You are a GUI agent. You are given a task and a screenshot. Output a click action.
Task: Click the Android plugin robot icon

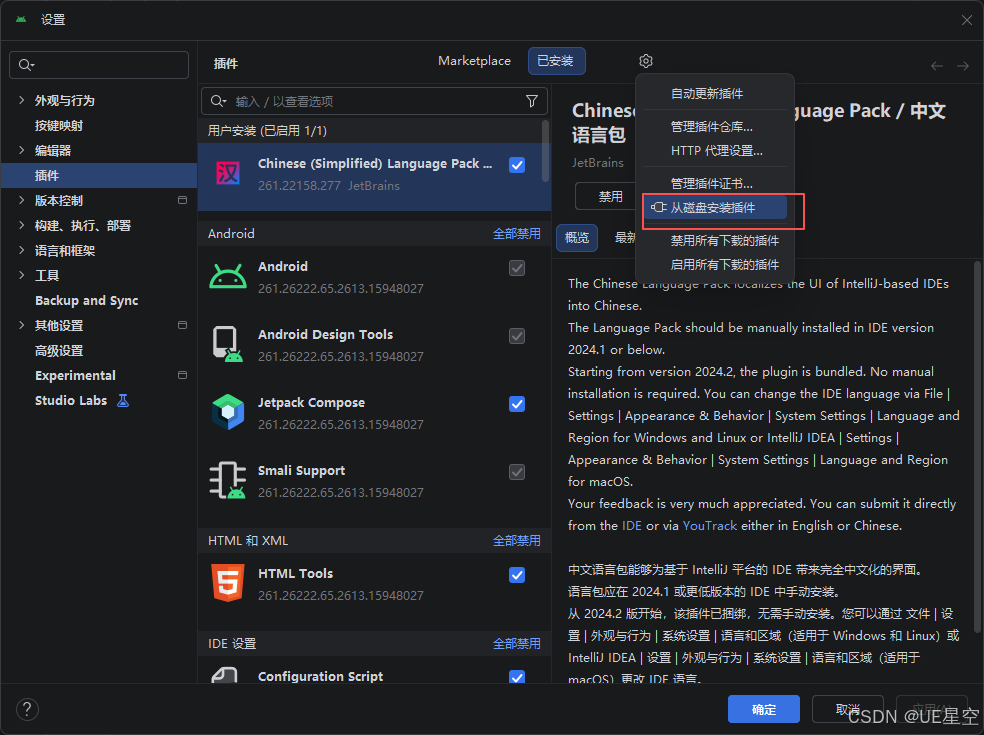[x=228, y=276]
